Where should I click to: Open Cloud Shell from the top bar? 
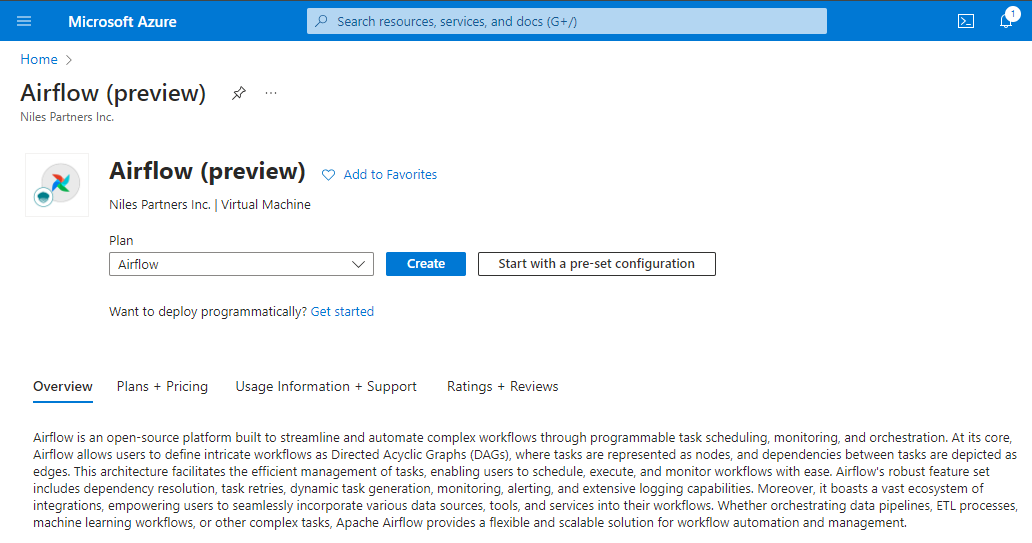tap(966, 21)
